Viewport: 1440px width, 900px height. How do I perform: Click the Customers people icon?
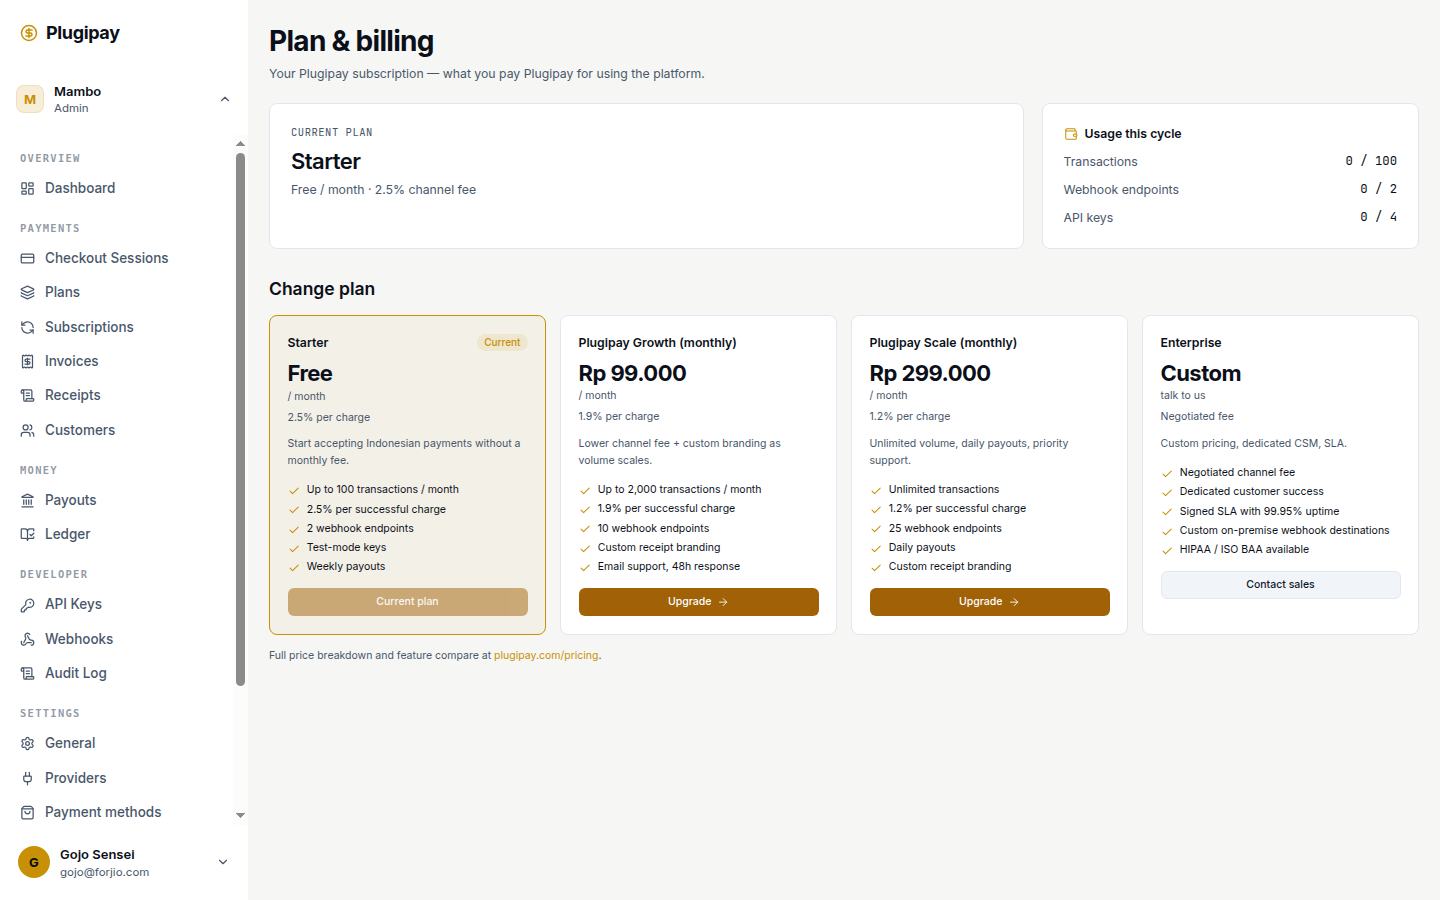coord(27,430)
